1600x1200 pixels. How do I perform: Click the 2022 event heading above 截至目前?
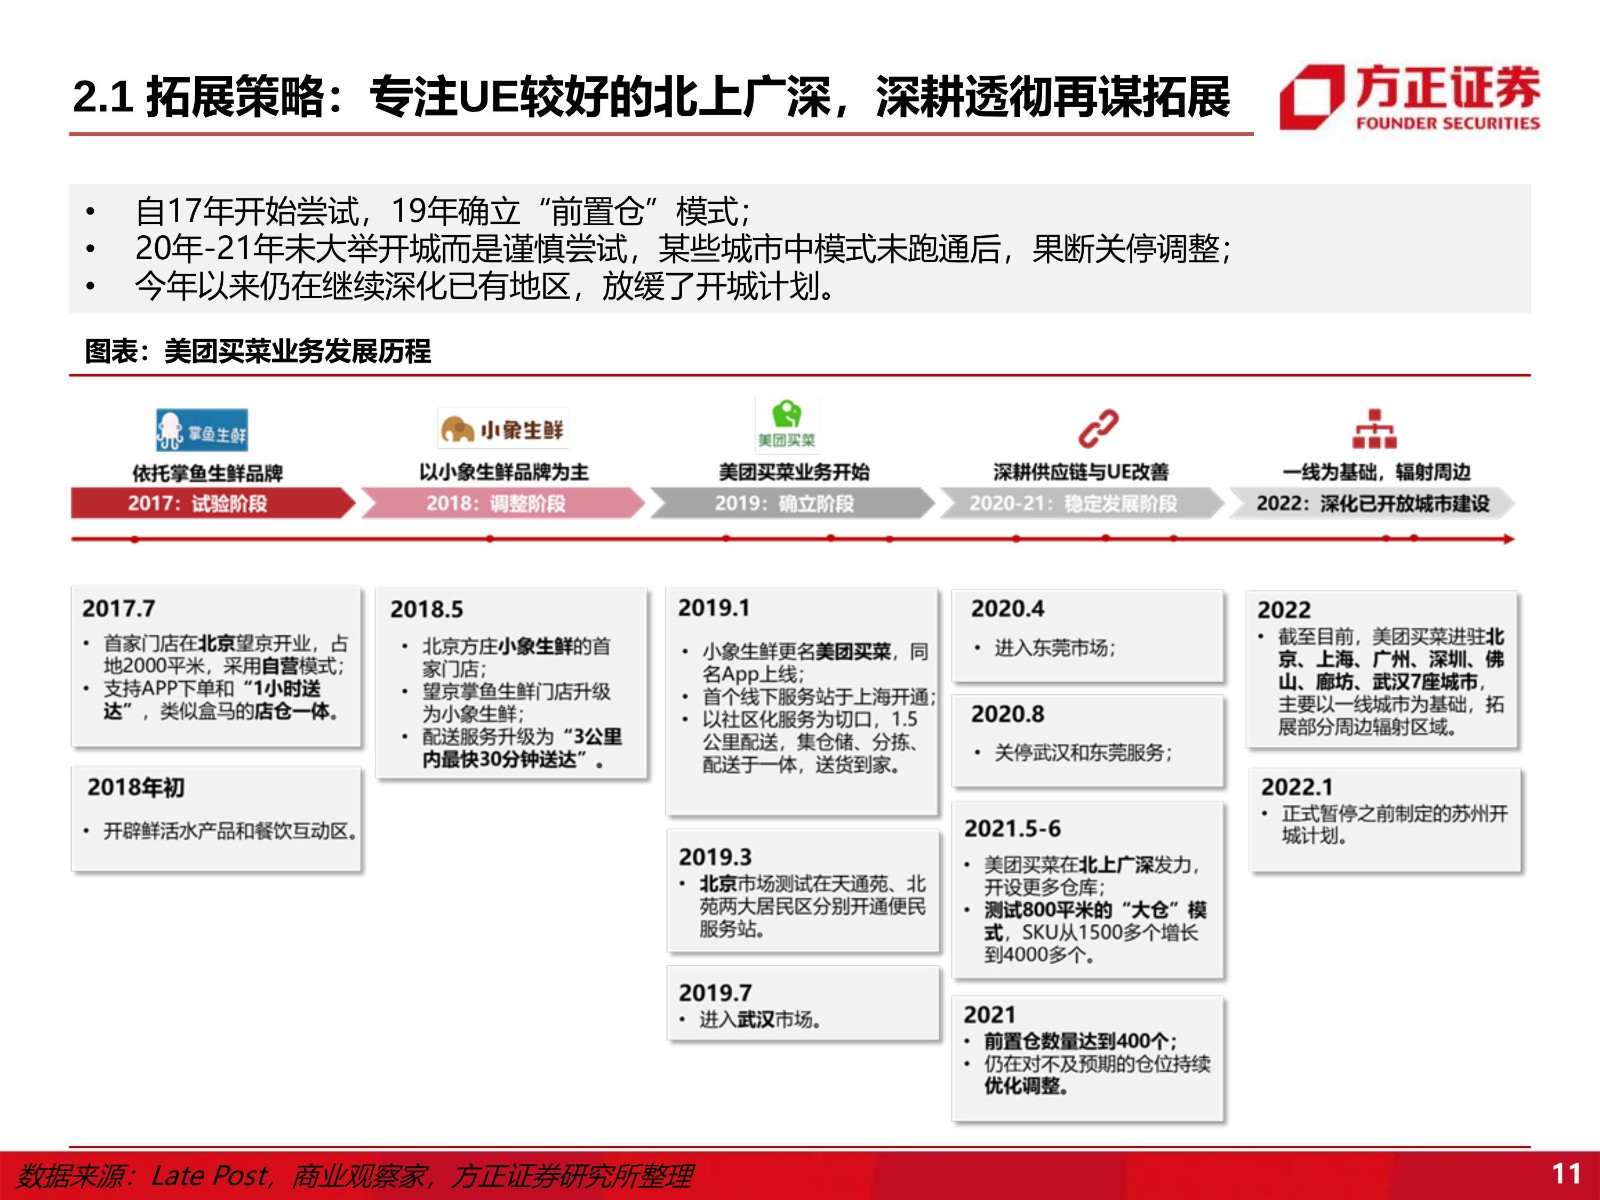(1284, 610)
